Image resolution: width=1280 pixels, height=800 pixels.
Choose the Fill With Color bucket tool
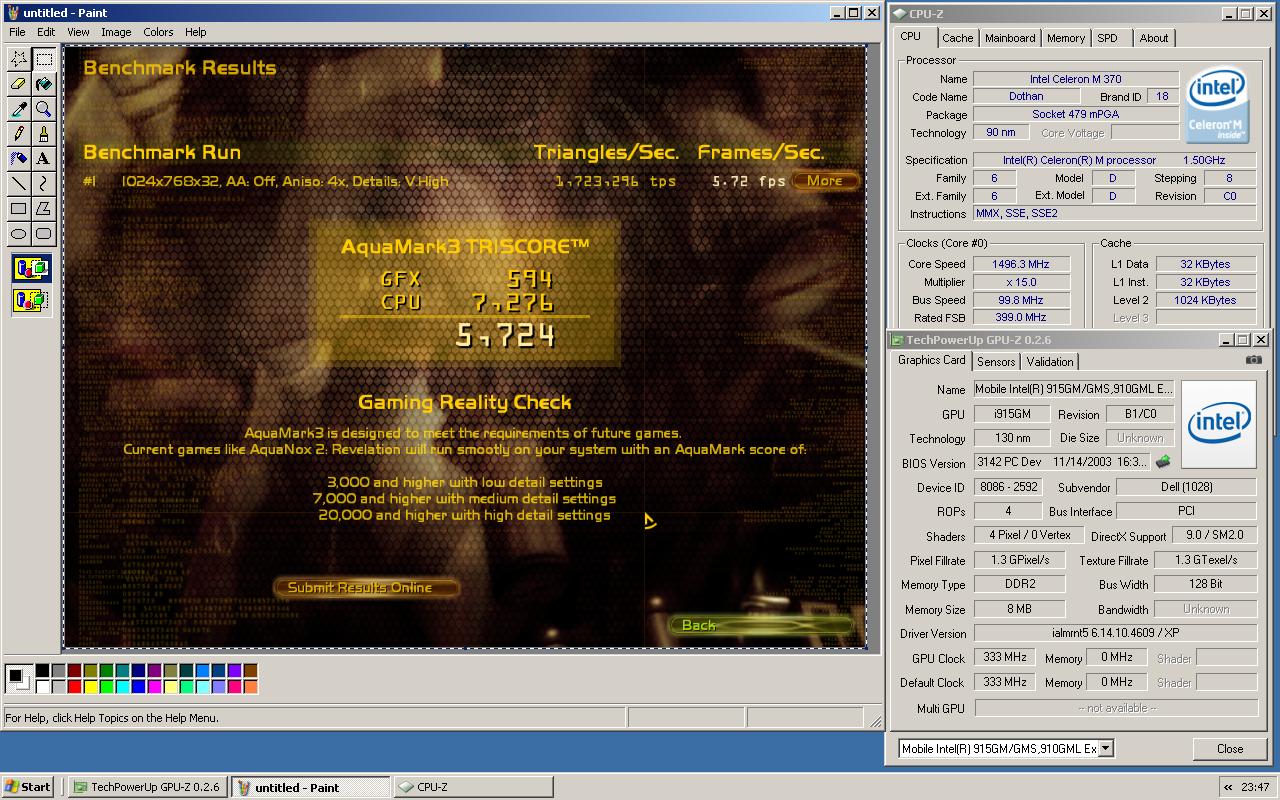coord(44,84)
